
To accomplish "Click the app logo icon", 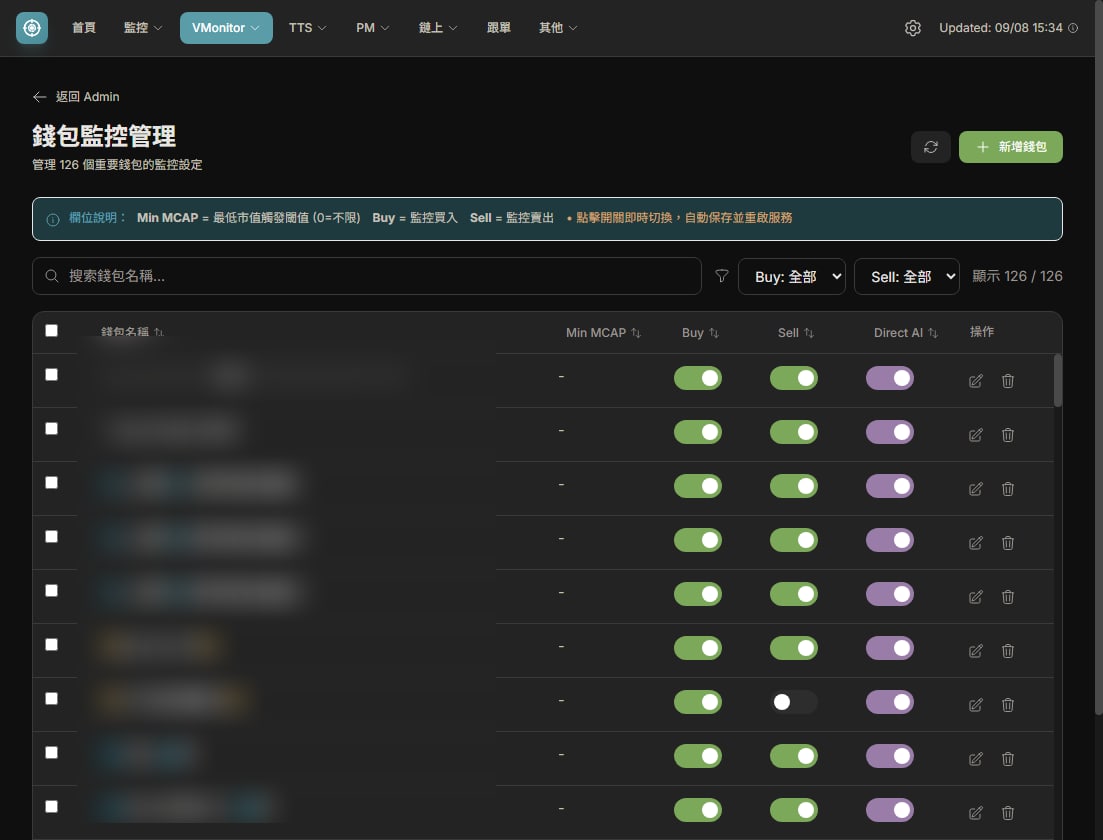I will (x=32, y=27).
